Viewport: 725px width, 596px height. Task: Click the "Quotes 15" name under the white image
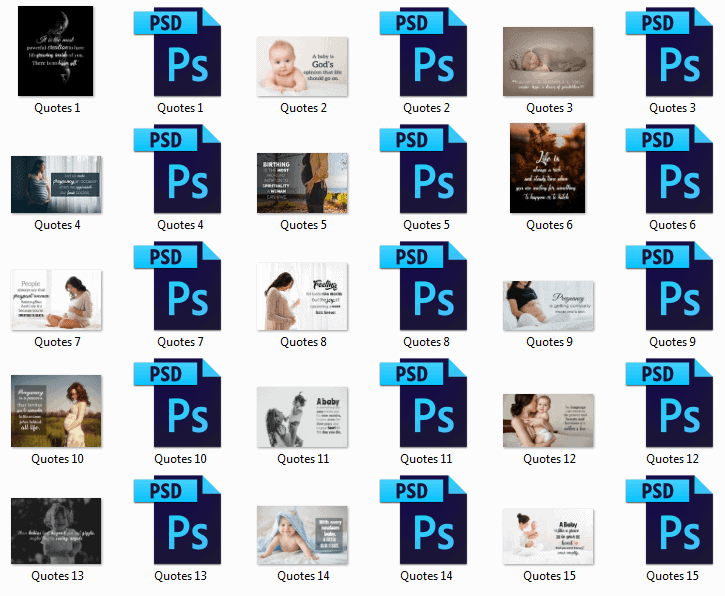click(549, 576)
